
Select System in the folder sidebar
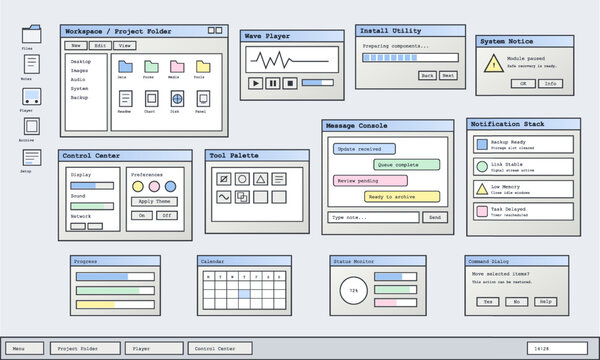[79, 89]
